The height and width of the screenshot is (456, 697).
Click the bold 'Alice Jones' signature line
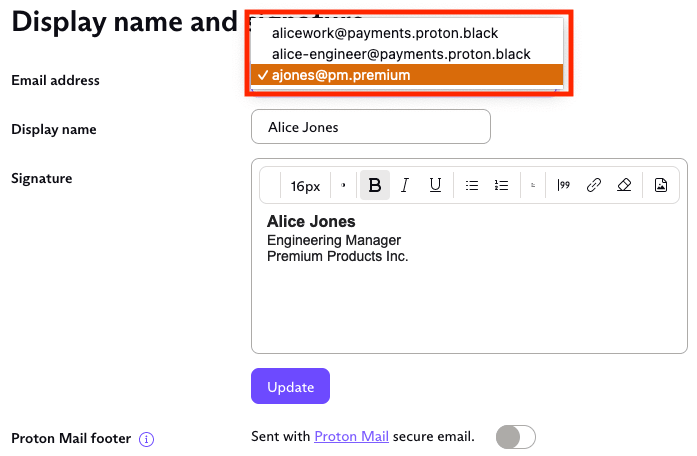311,221
